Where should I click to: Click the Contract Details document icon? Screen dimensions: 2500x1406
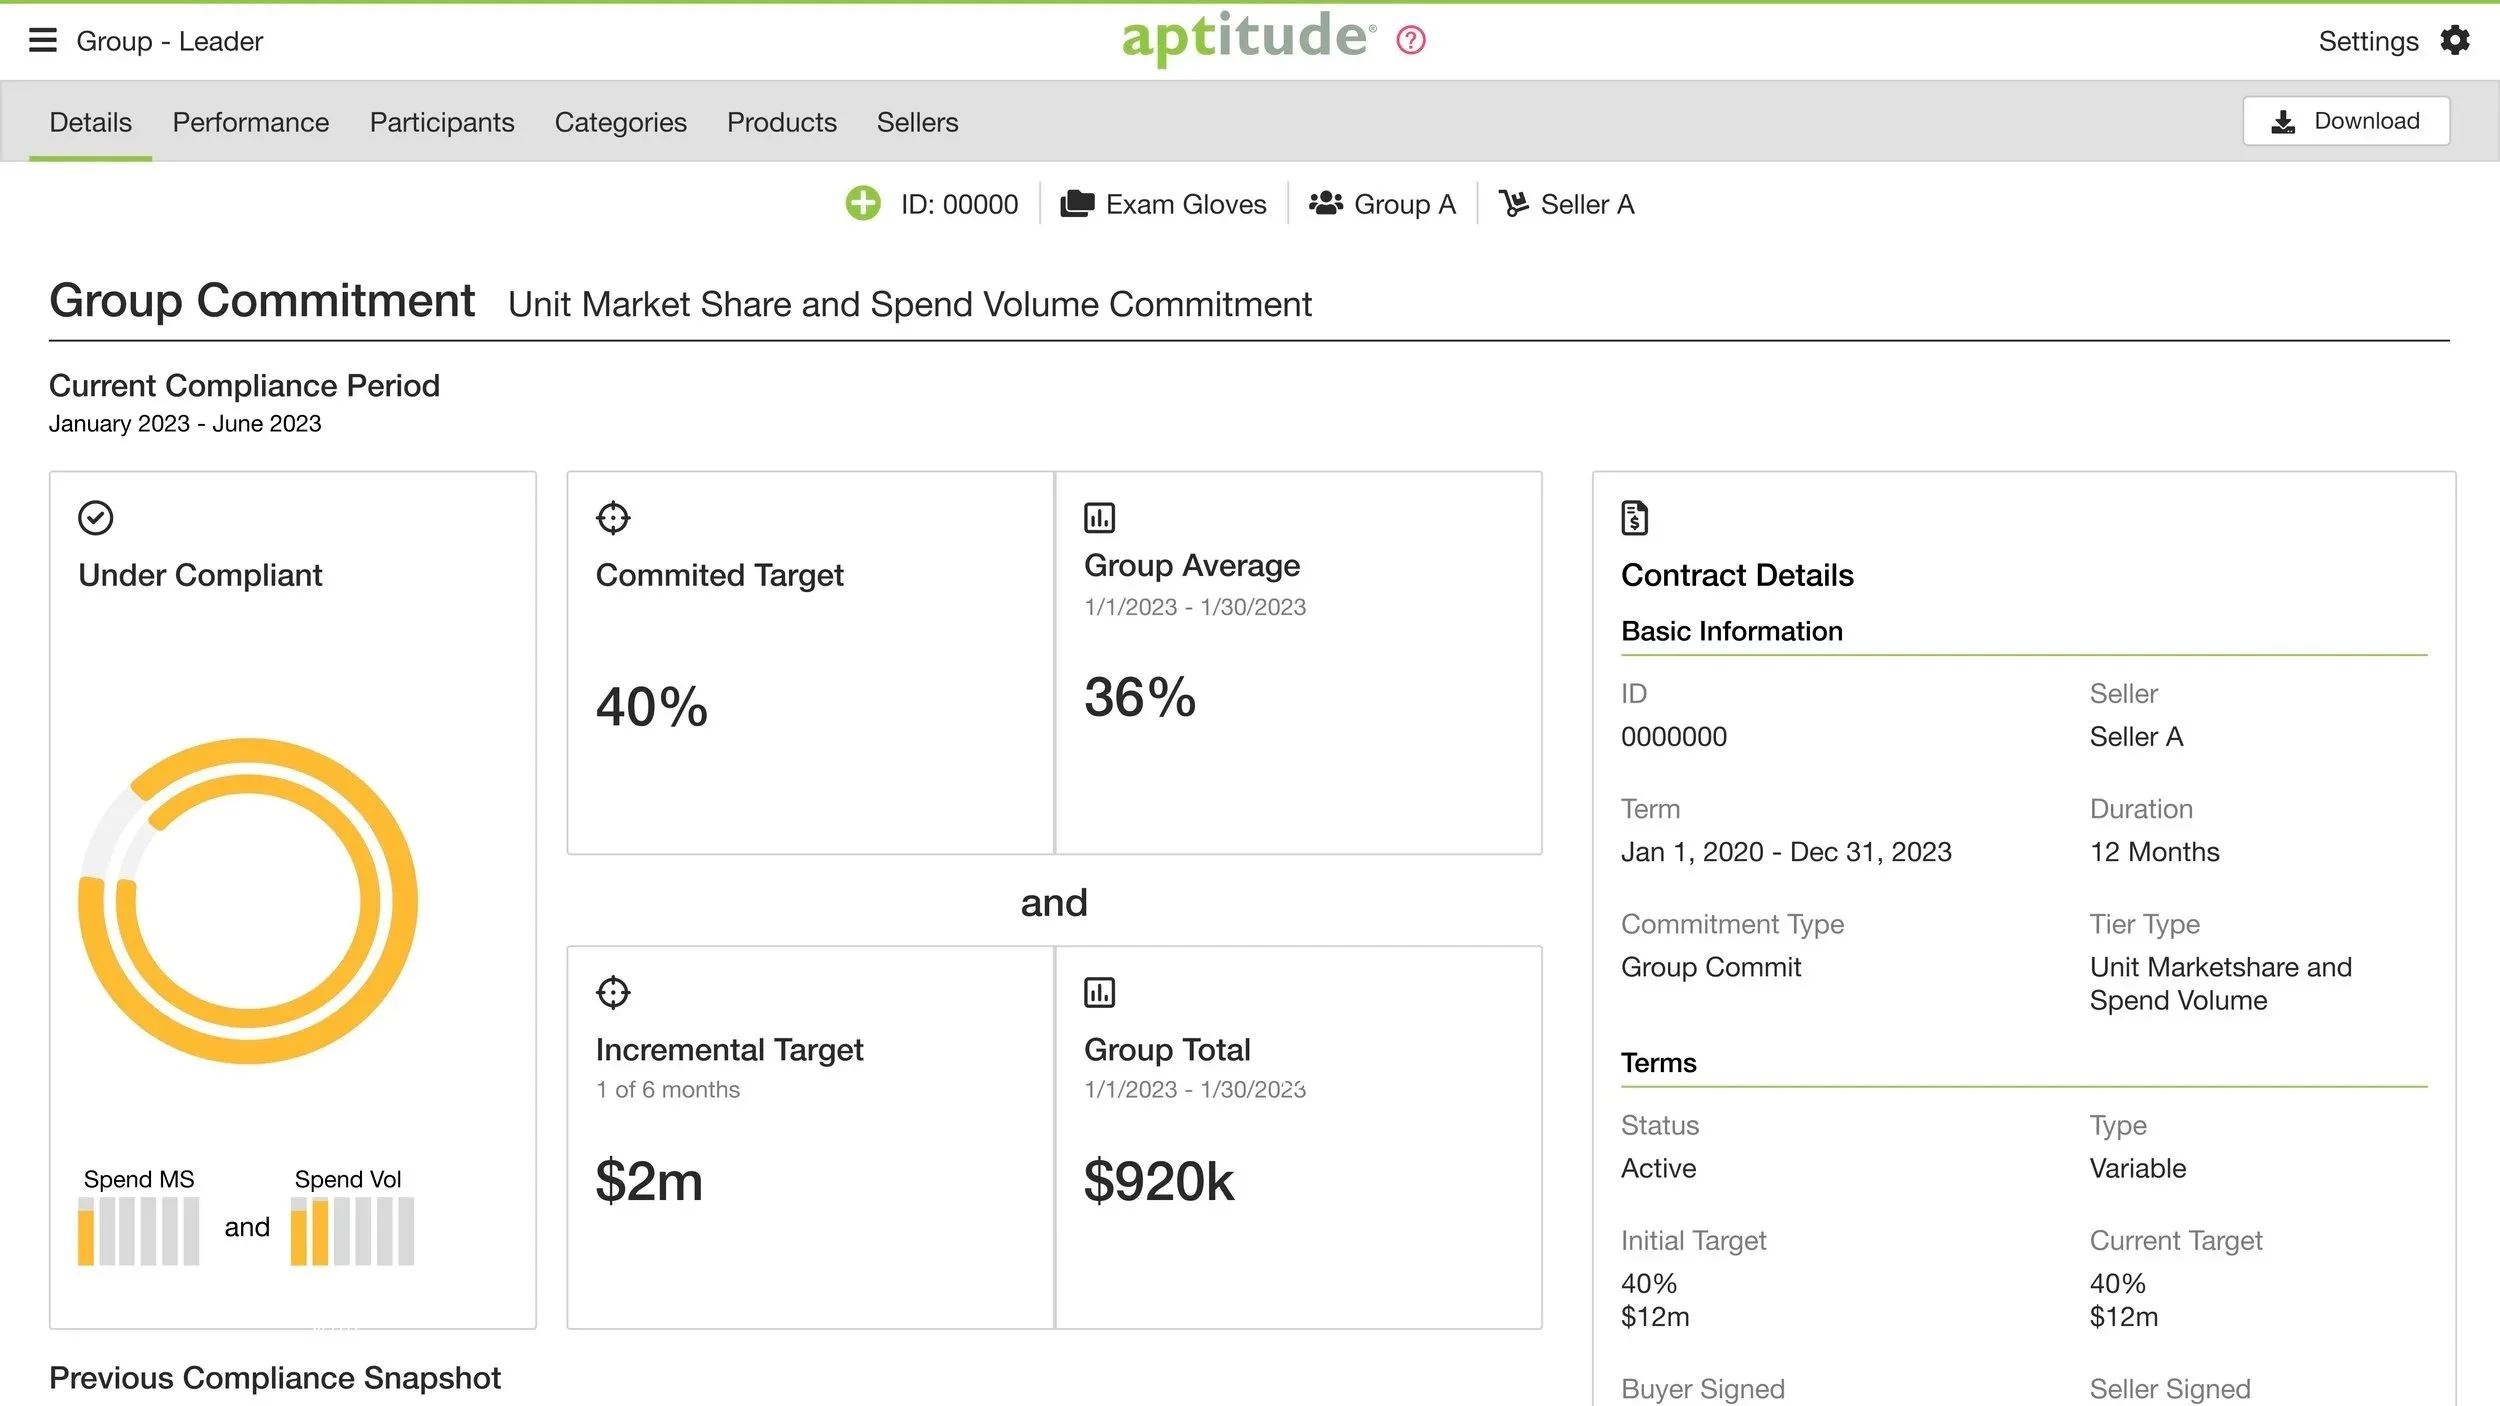[x=1634, y=518]
